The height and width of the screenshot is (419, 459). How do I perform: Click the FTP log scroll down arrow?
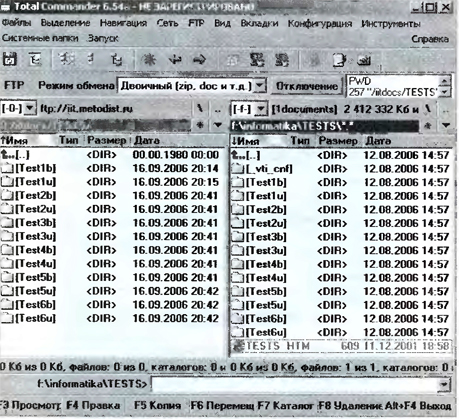pyautogui.click(x=445, y=91)
